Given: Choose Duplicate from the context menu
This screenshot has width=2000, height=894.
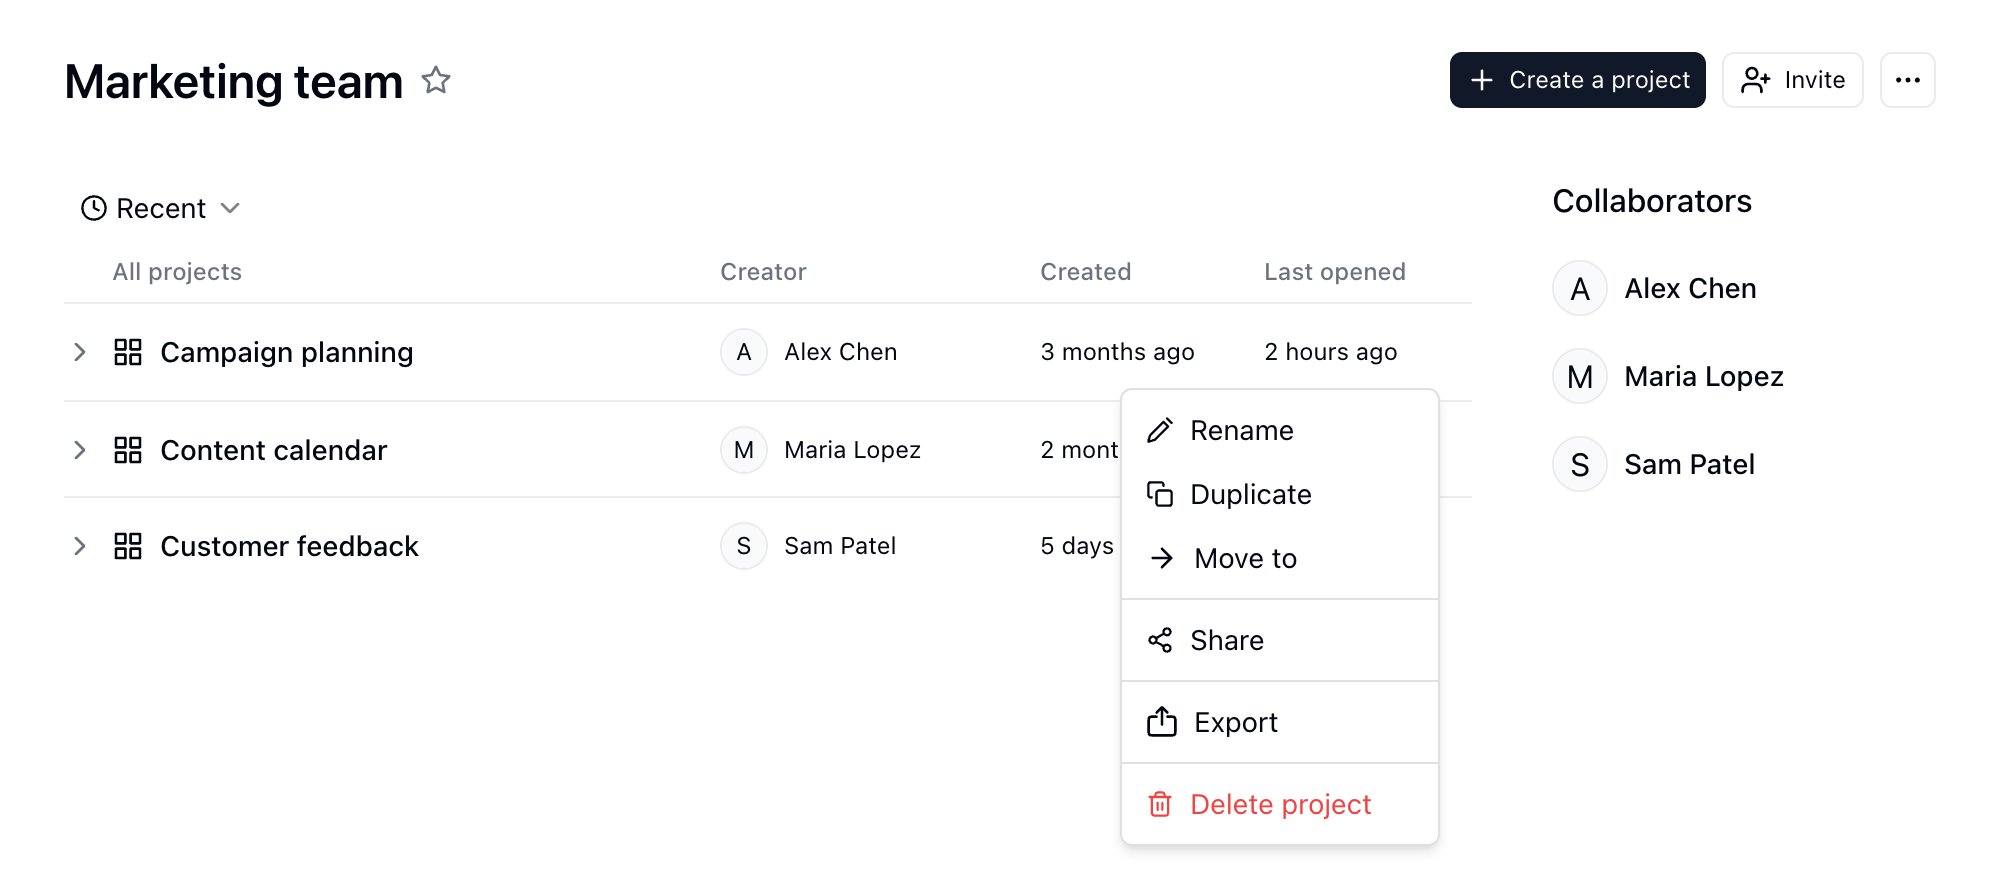Looking at the screenshot, I should [1280, 494].
